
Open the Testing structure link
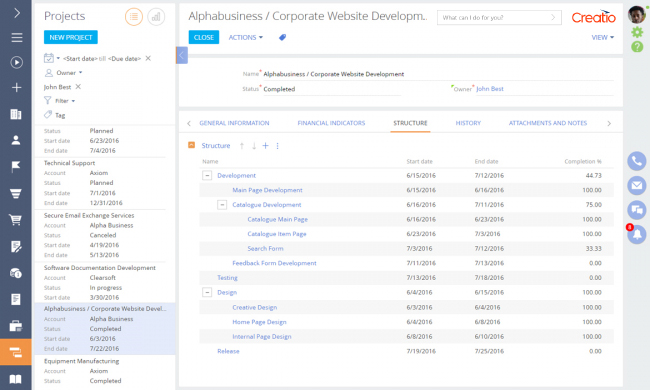tap(227, 278)
